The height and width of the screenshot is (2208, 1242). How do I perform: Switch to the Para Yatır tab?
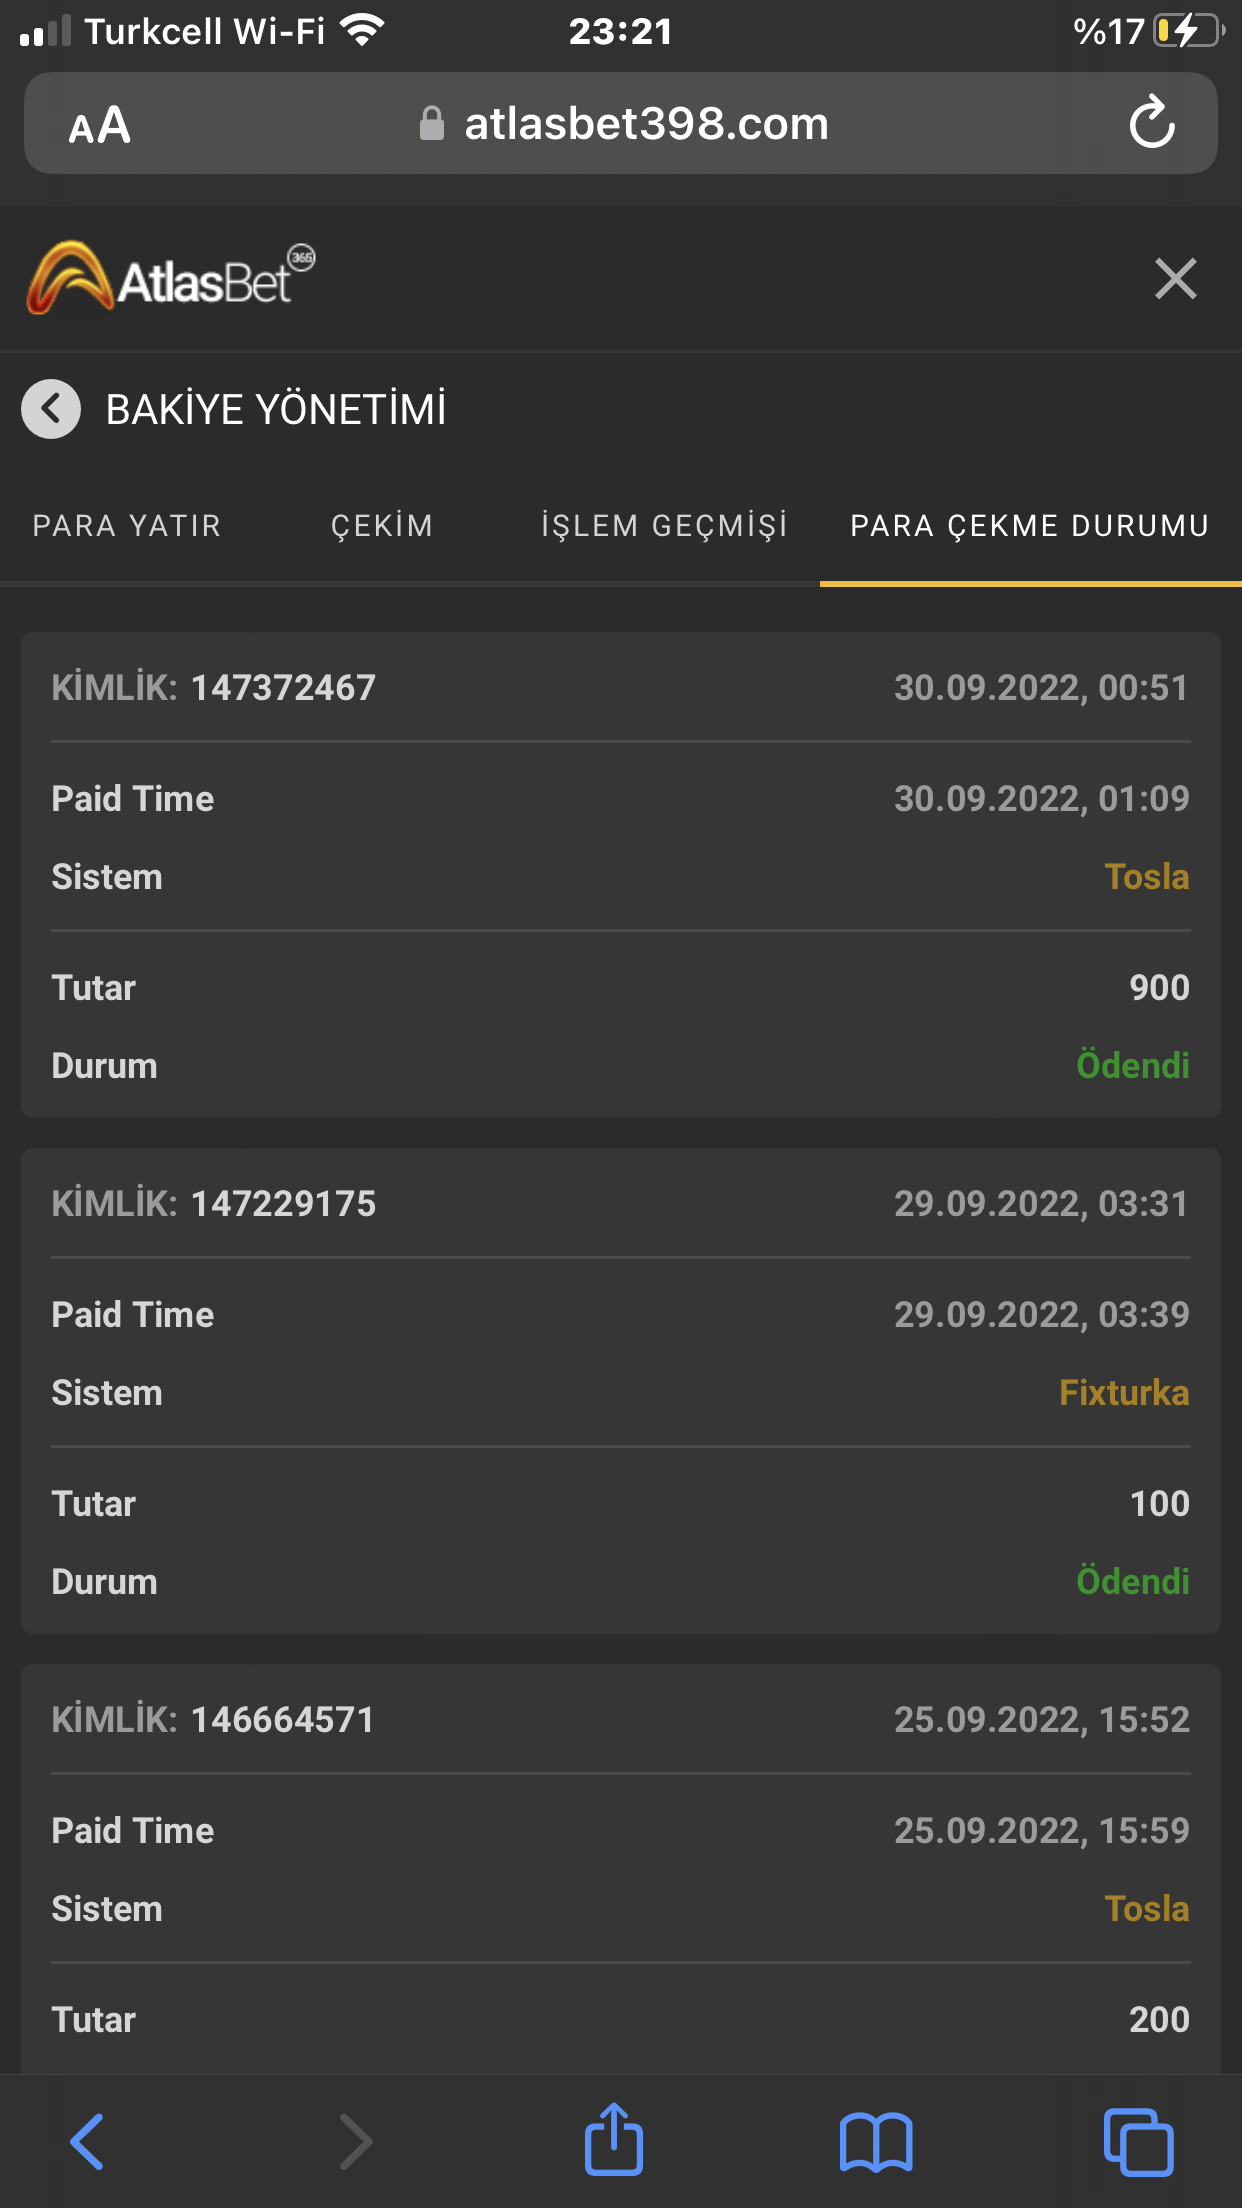point(127,526)
